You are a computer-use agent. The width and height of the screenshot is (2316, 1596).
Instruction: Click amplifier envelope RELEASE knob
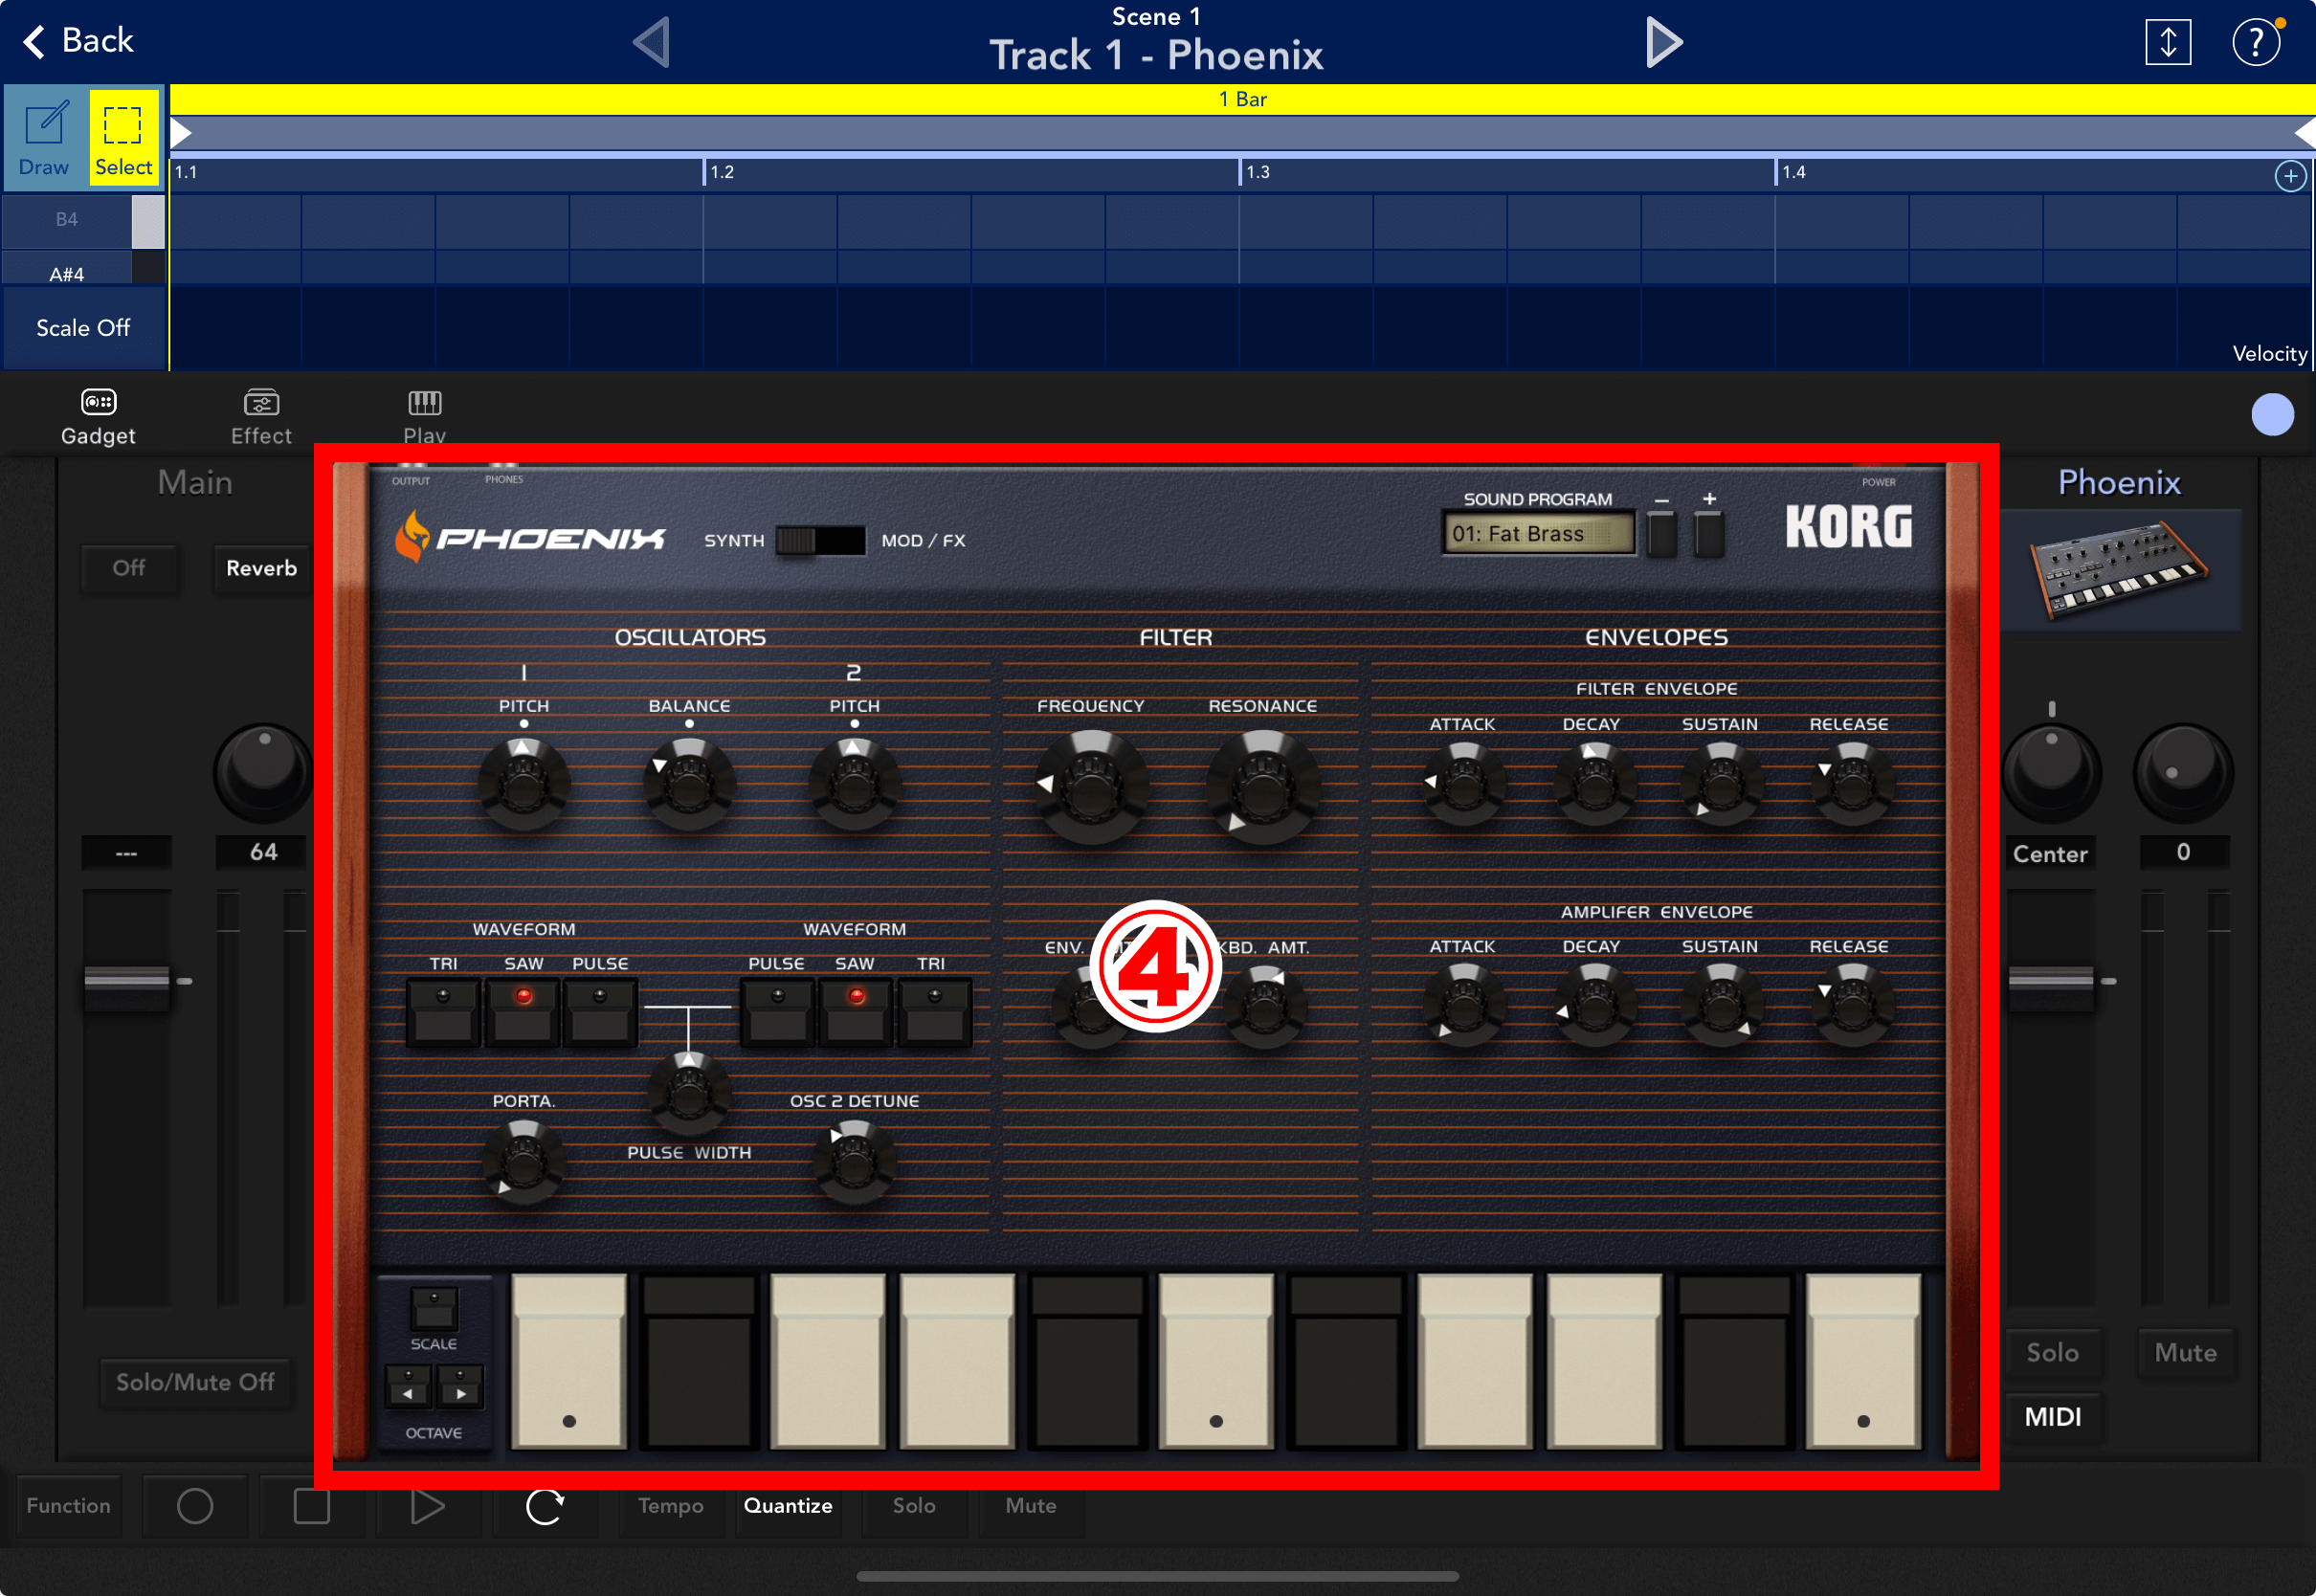pyautogui.click(x=1851, y=1005)
